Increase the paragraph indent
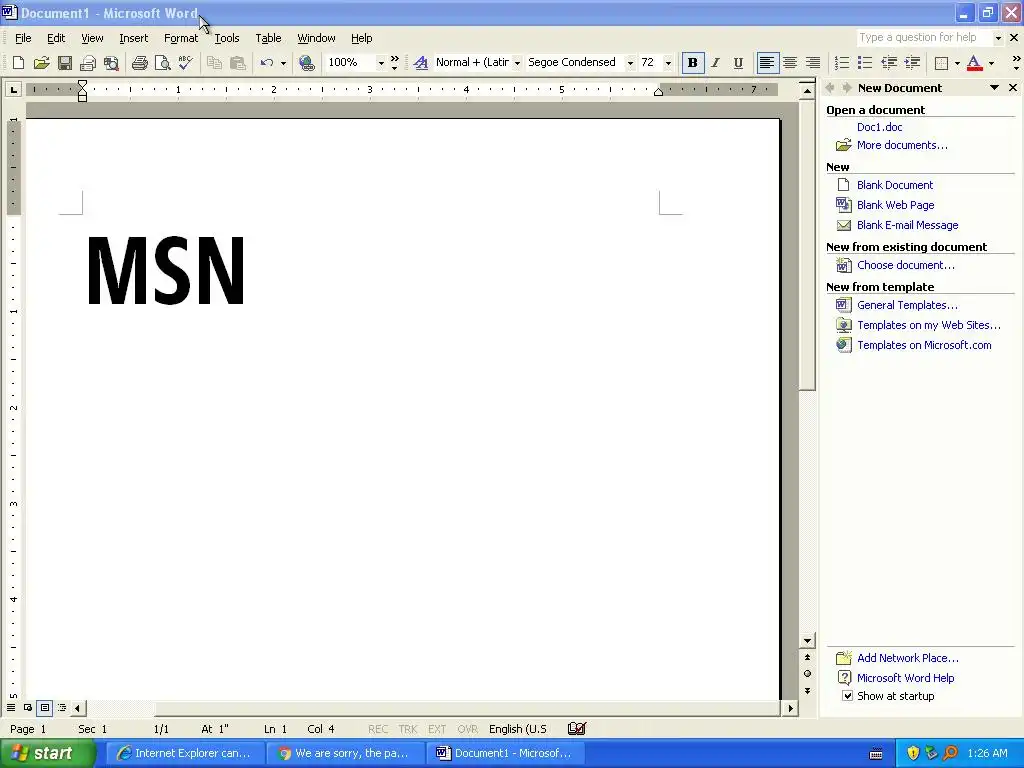Image resolution: width=1024 pixels, height=768 pixels. pos(912,63)
